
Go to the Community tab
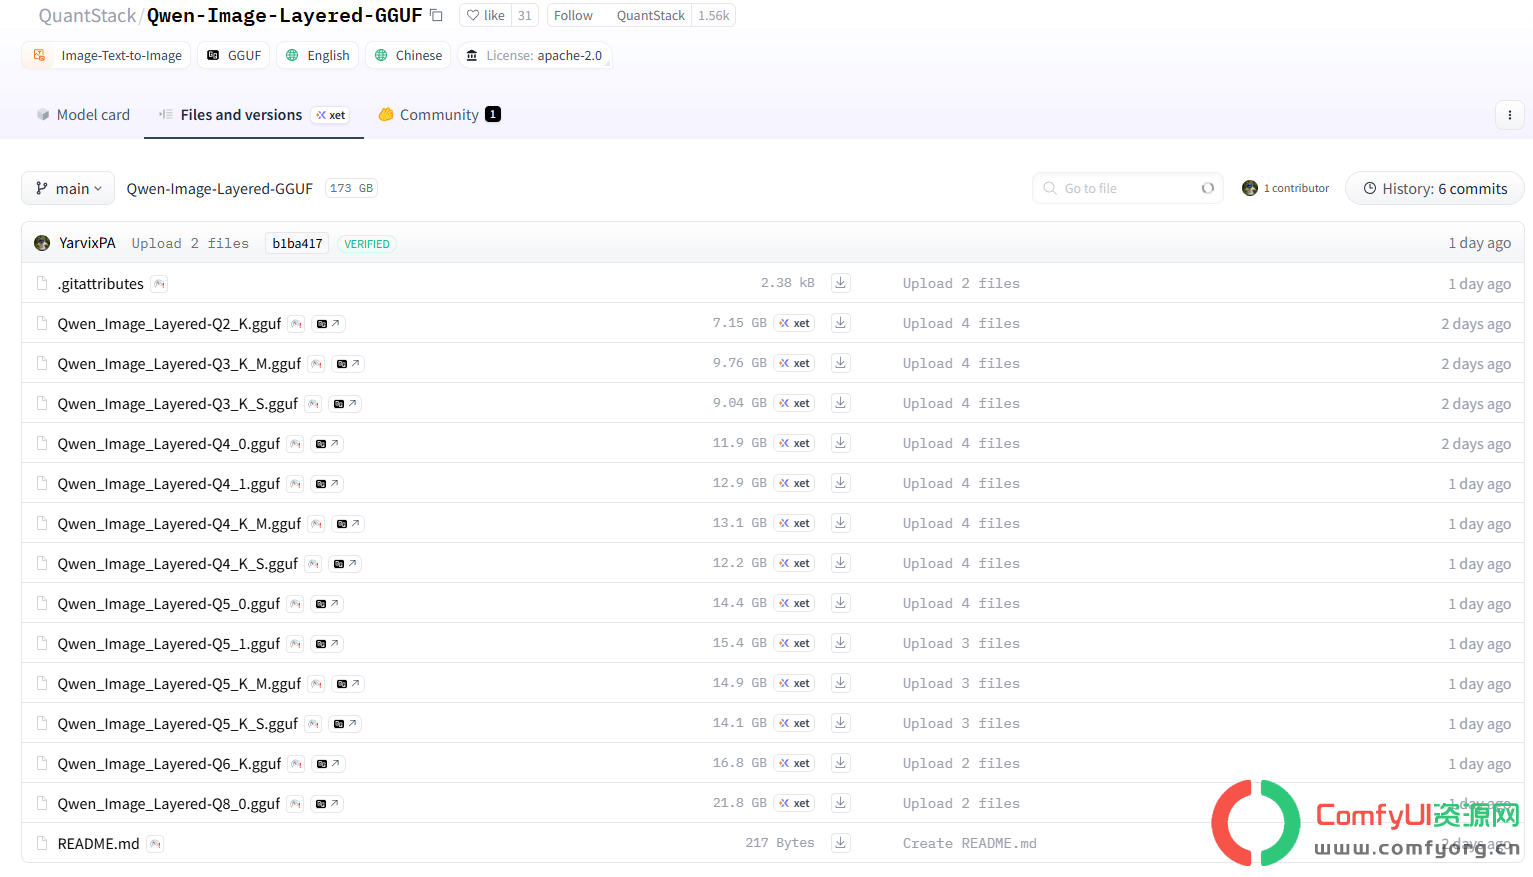click(x=439, y=115)
